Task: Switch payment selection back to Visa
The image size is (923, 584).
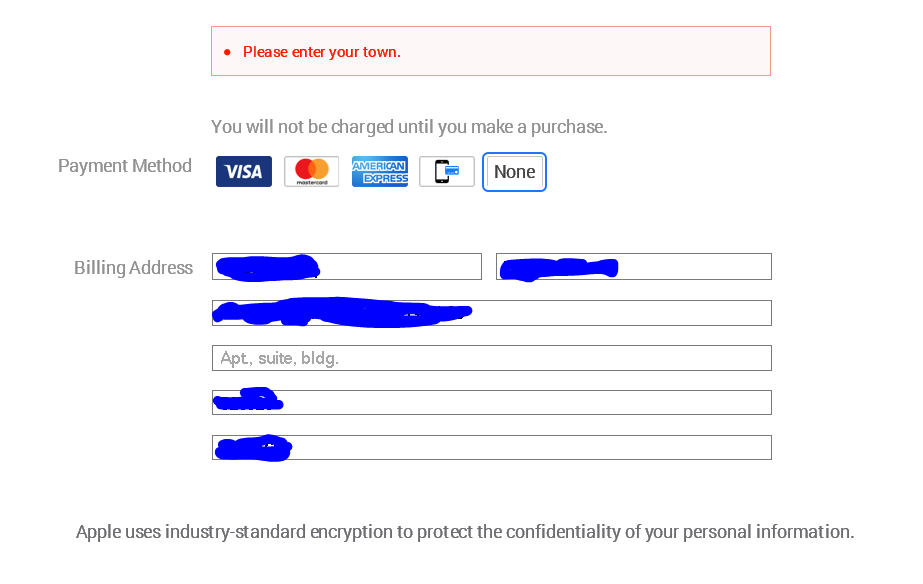Action: [x=243, y=171]
